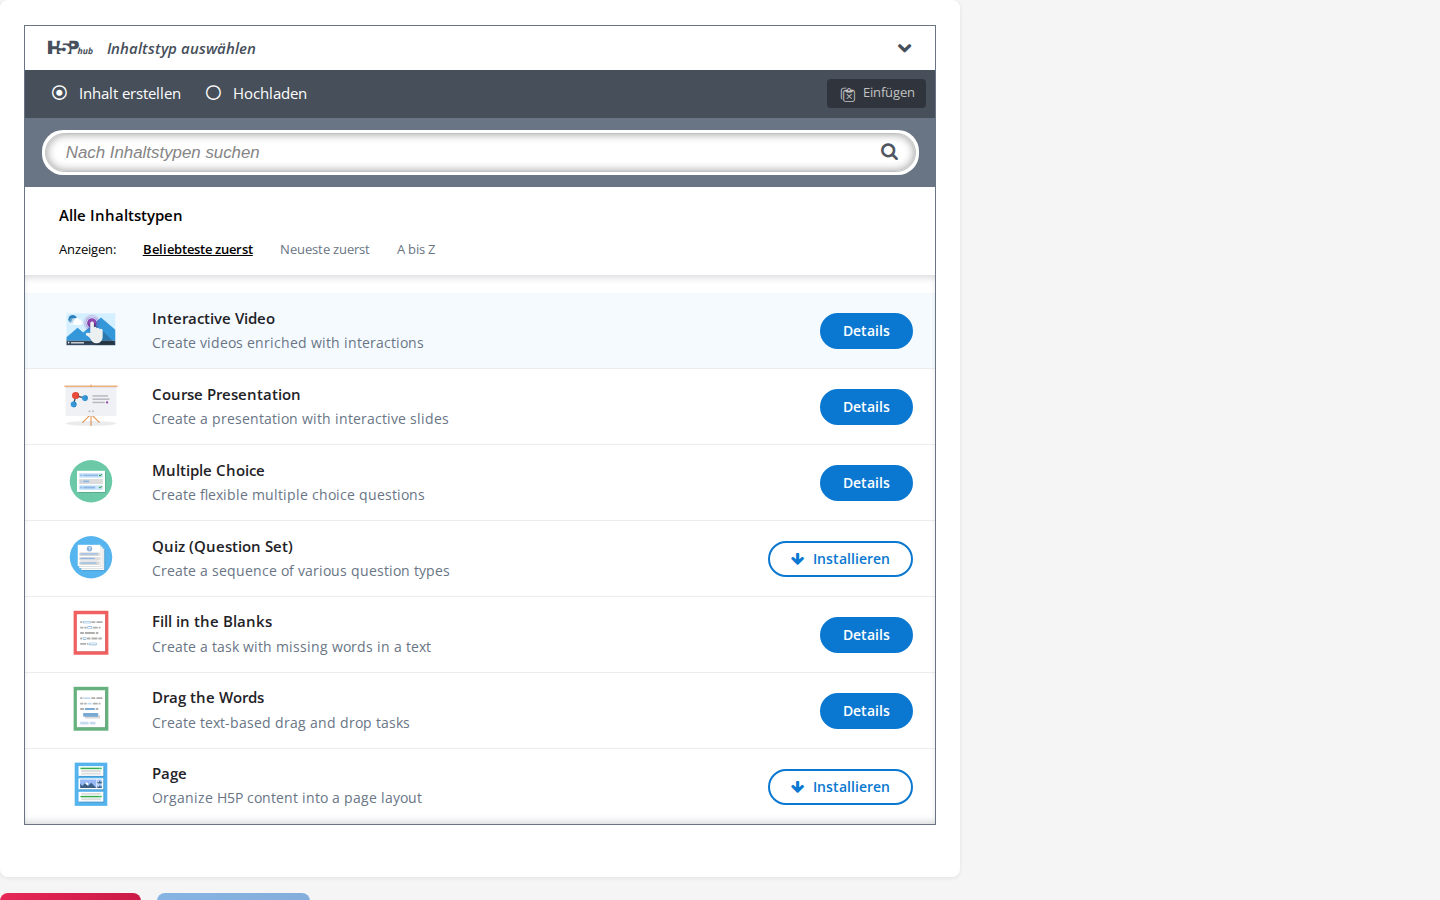
Task: Select the Page title text
Action: (x=169, y=774)
